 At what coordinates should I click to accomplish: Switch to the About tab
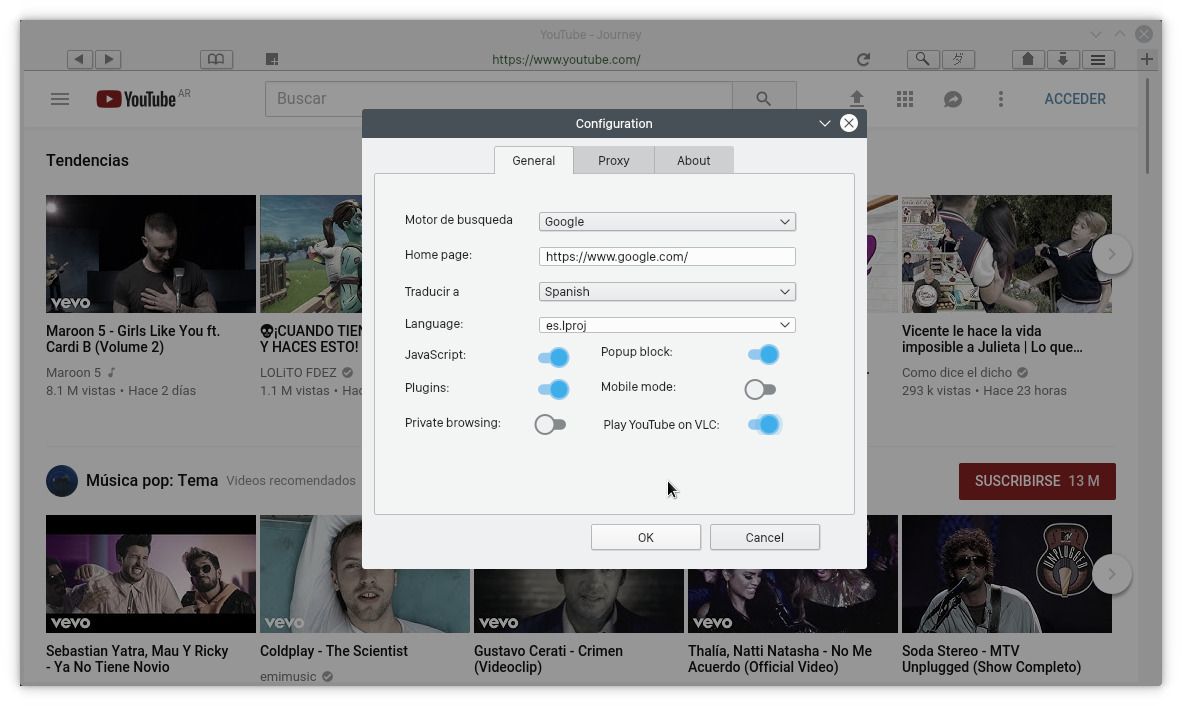693,160
